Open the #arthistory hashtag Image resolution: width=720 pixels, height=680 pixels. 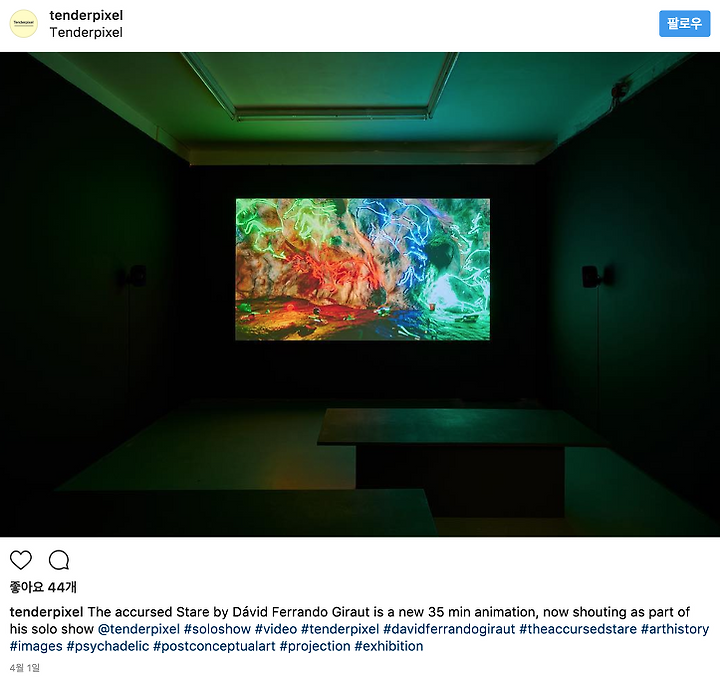pos(675,629)
